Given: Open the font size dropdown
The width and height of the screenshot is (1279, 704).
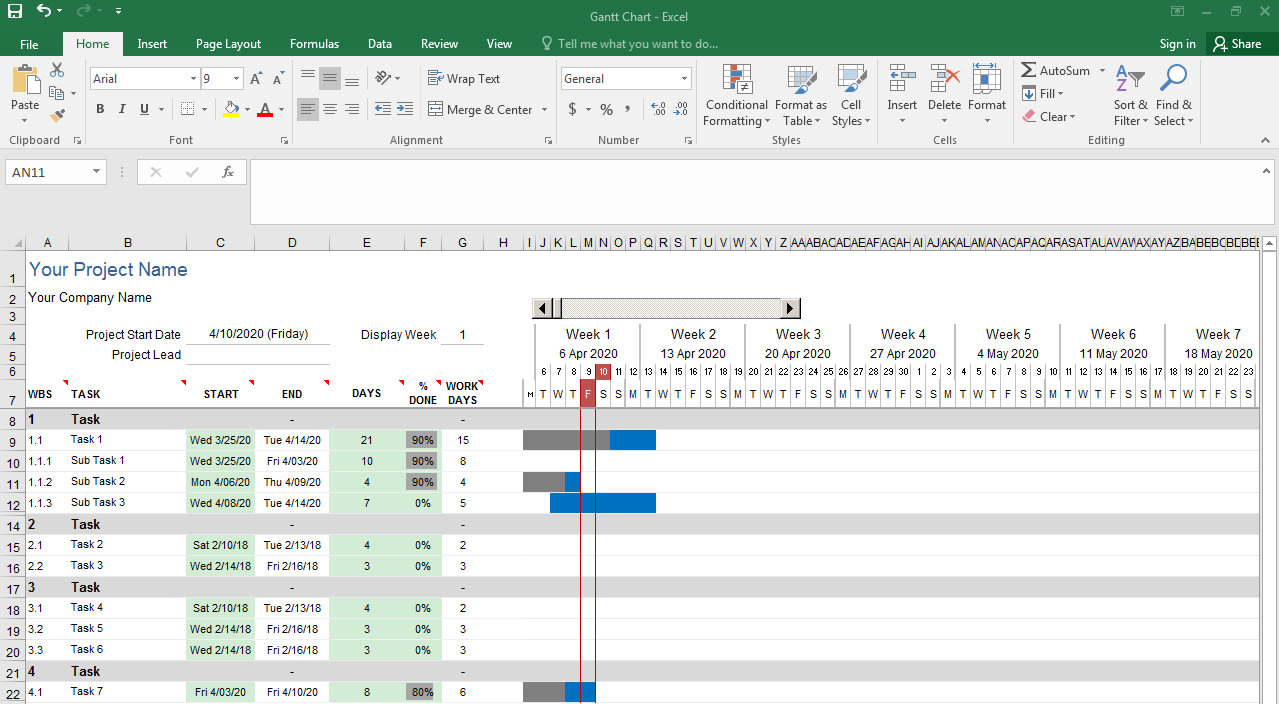Looking at the screenshot, I should pyautogui.click(x=235, y=78).
